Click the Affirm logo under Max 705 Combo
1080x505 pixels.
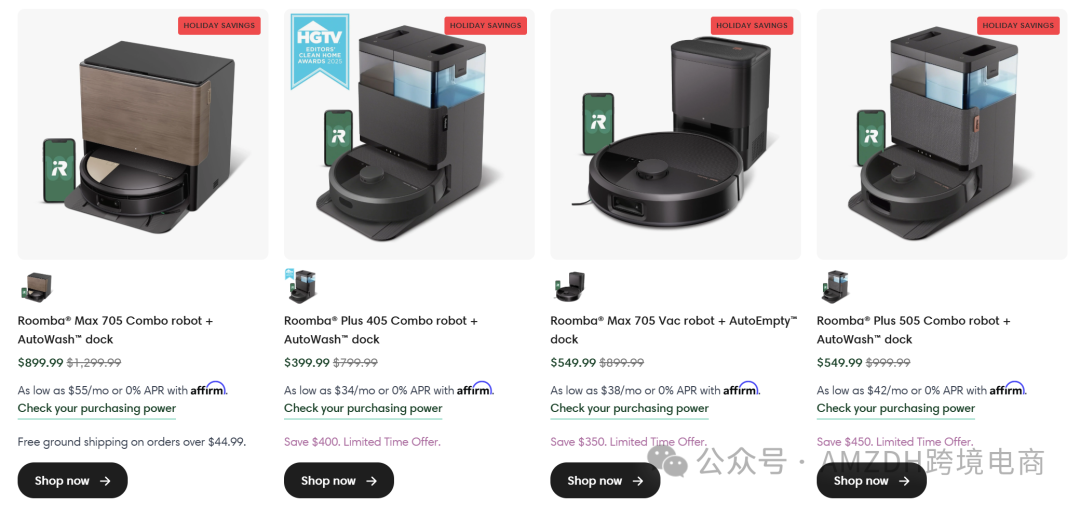coord(208,389)
